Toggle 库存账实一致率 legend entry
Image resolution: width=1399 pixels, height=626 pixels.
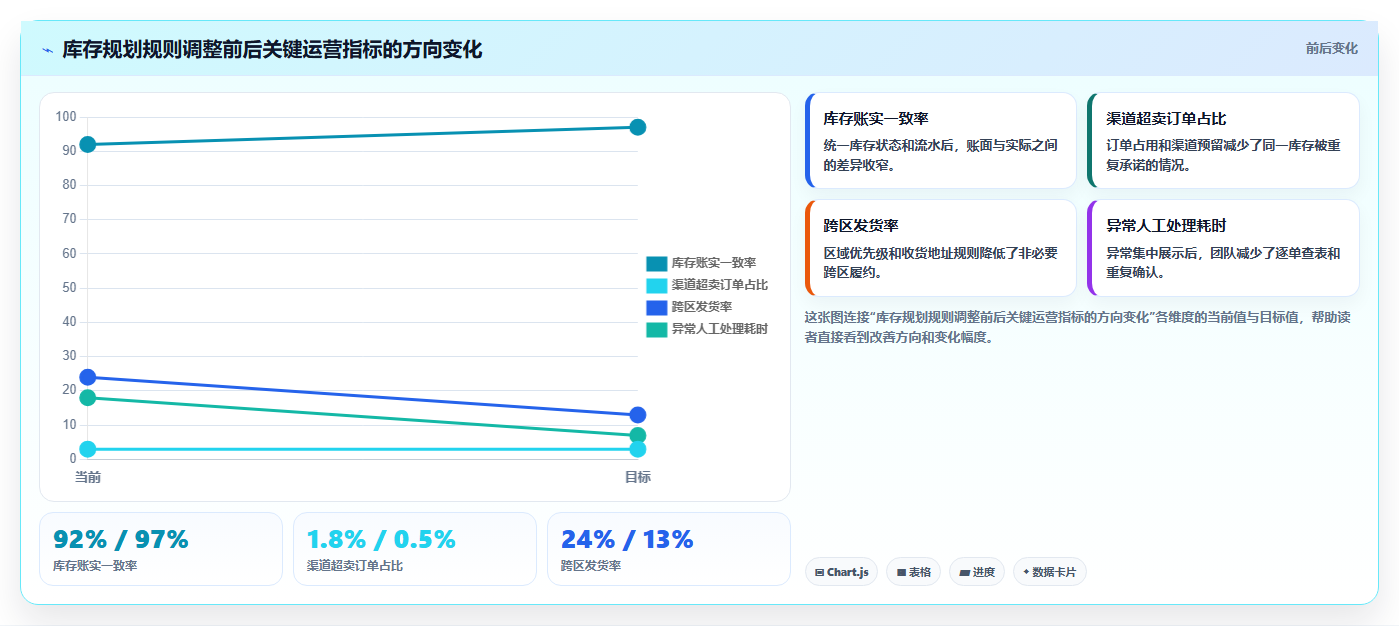pyautogui.click(x=701, y=263)
